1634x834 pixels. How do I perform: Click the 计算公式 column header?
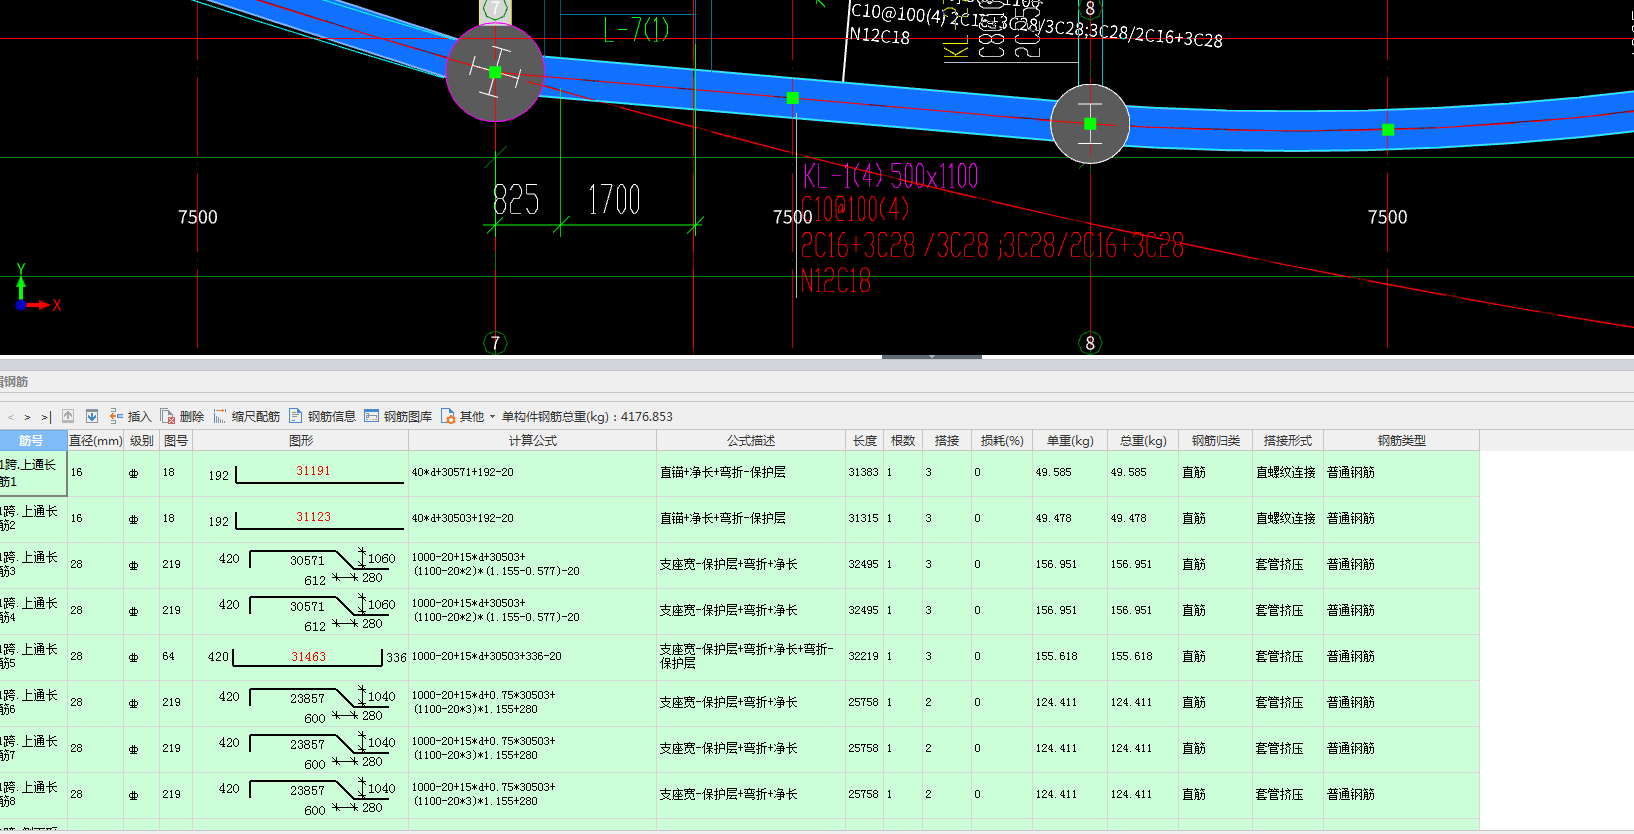[x=533, y=441]
